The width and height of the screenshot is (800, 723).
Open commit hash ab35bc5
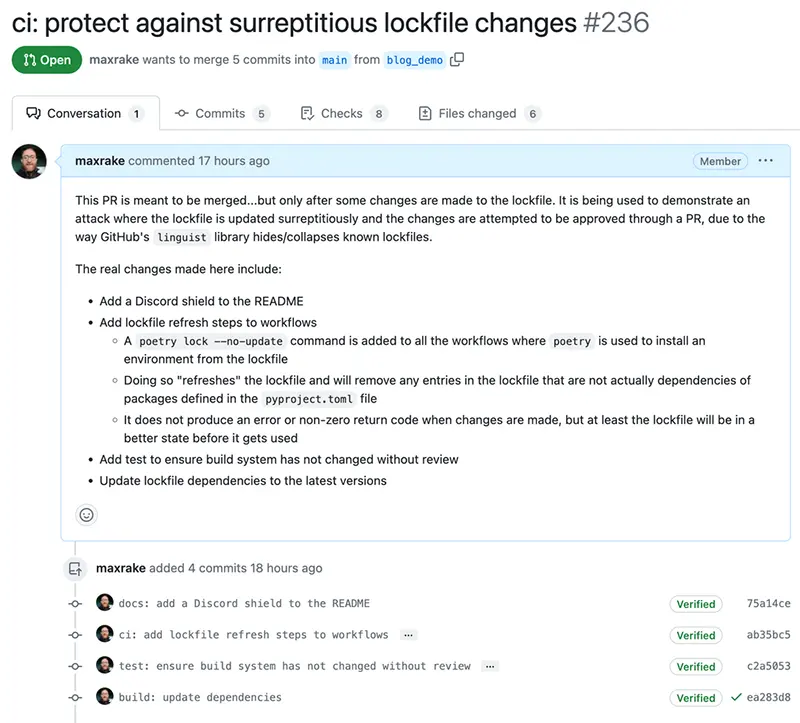[x=768, y=635]
